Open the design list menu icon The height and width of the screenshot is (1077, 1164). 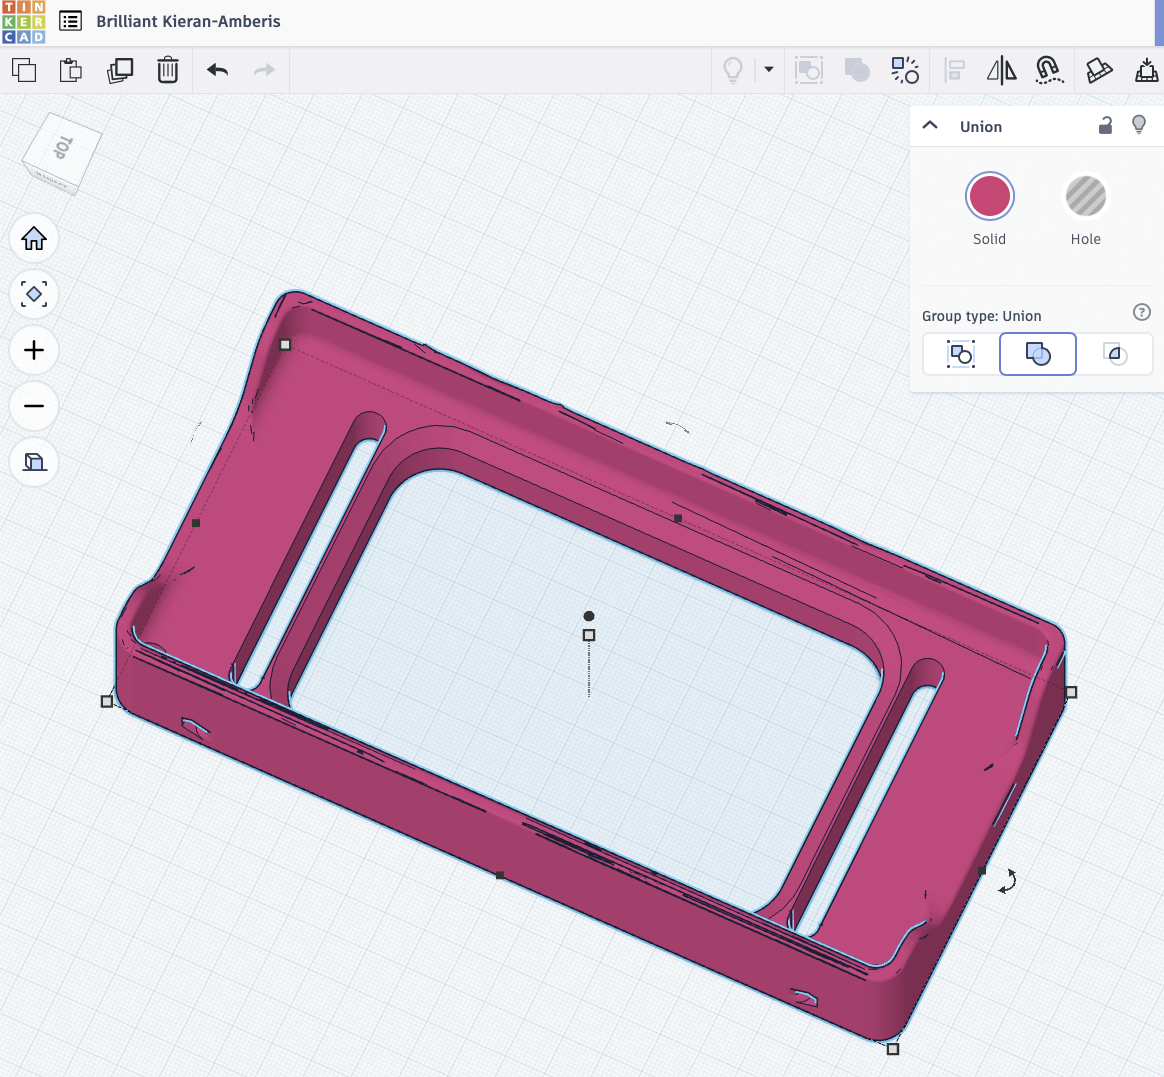click(70, 21)
